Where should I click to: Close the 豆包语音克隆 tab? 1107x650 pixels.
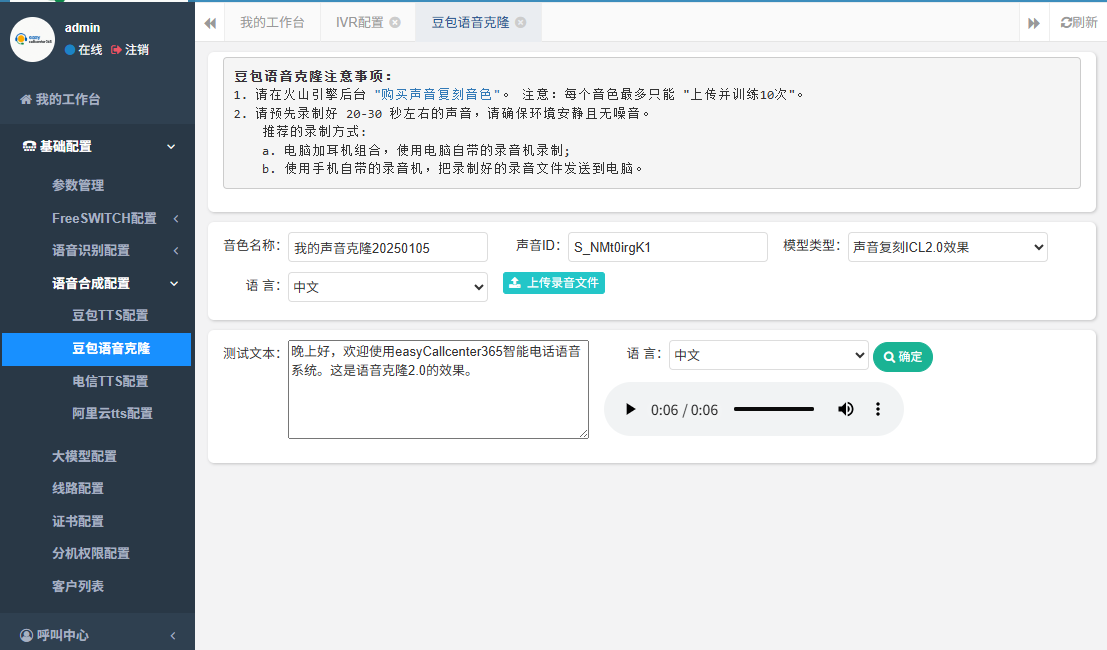[x=521, y=23]
